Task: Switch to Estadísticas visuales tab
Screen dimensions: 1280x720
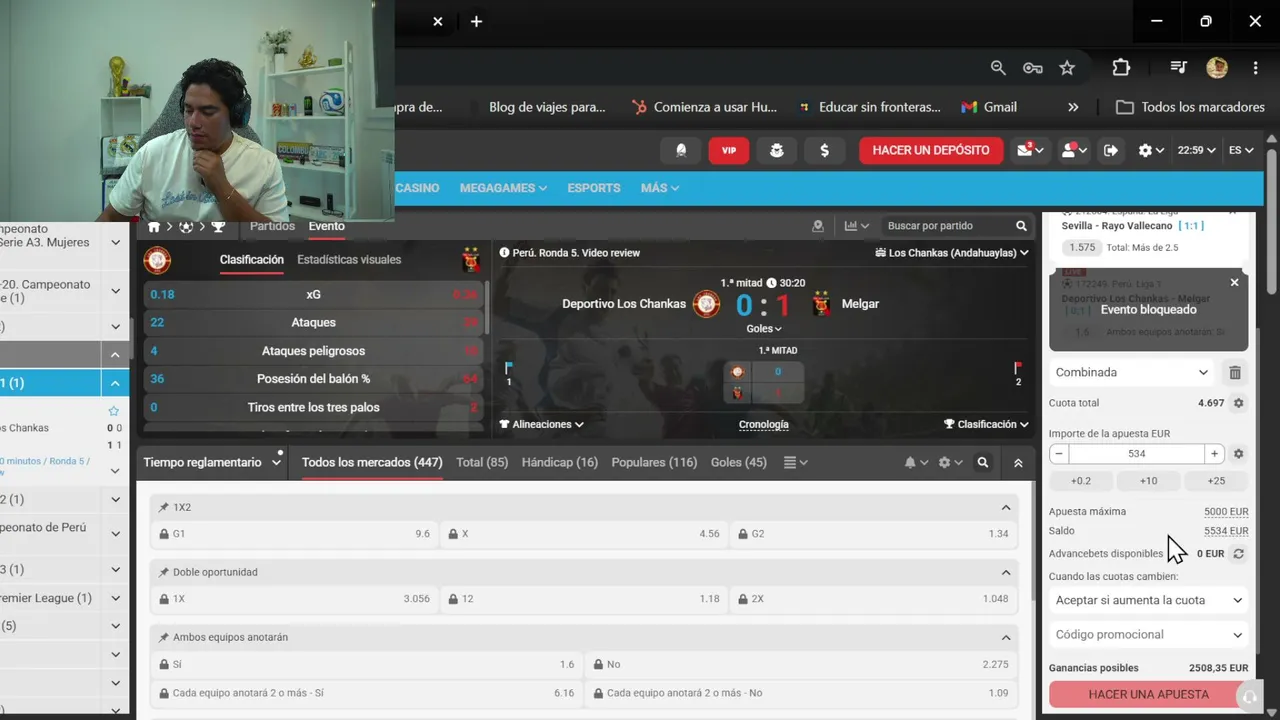Action: pyautogui.click(x=349, y=260)
